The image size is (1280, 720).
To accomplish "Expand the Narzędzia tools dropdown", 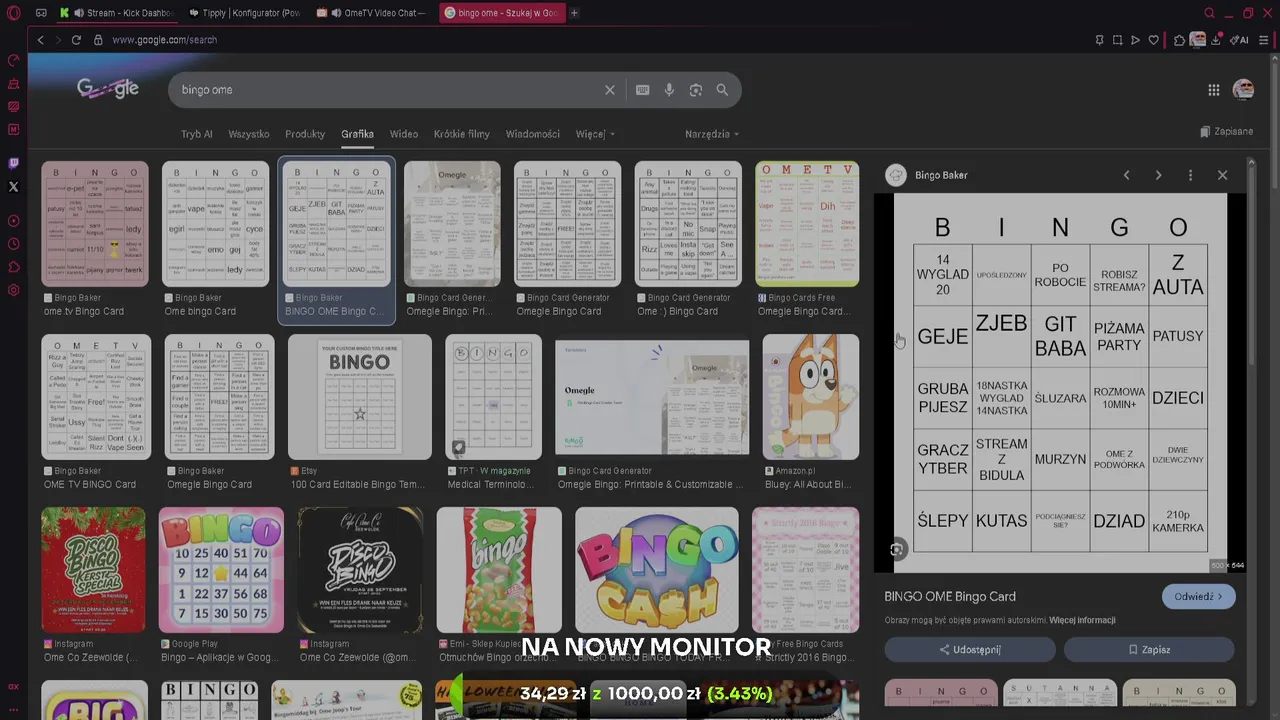I will (x=712, y=134).
